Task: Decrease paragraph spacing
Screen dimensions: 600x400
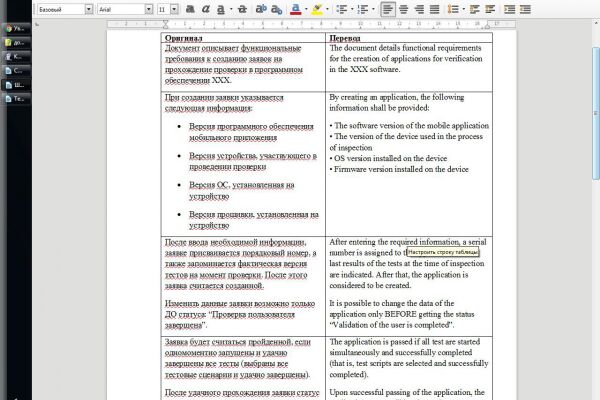Action: coord(490,9)
